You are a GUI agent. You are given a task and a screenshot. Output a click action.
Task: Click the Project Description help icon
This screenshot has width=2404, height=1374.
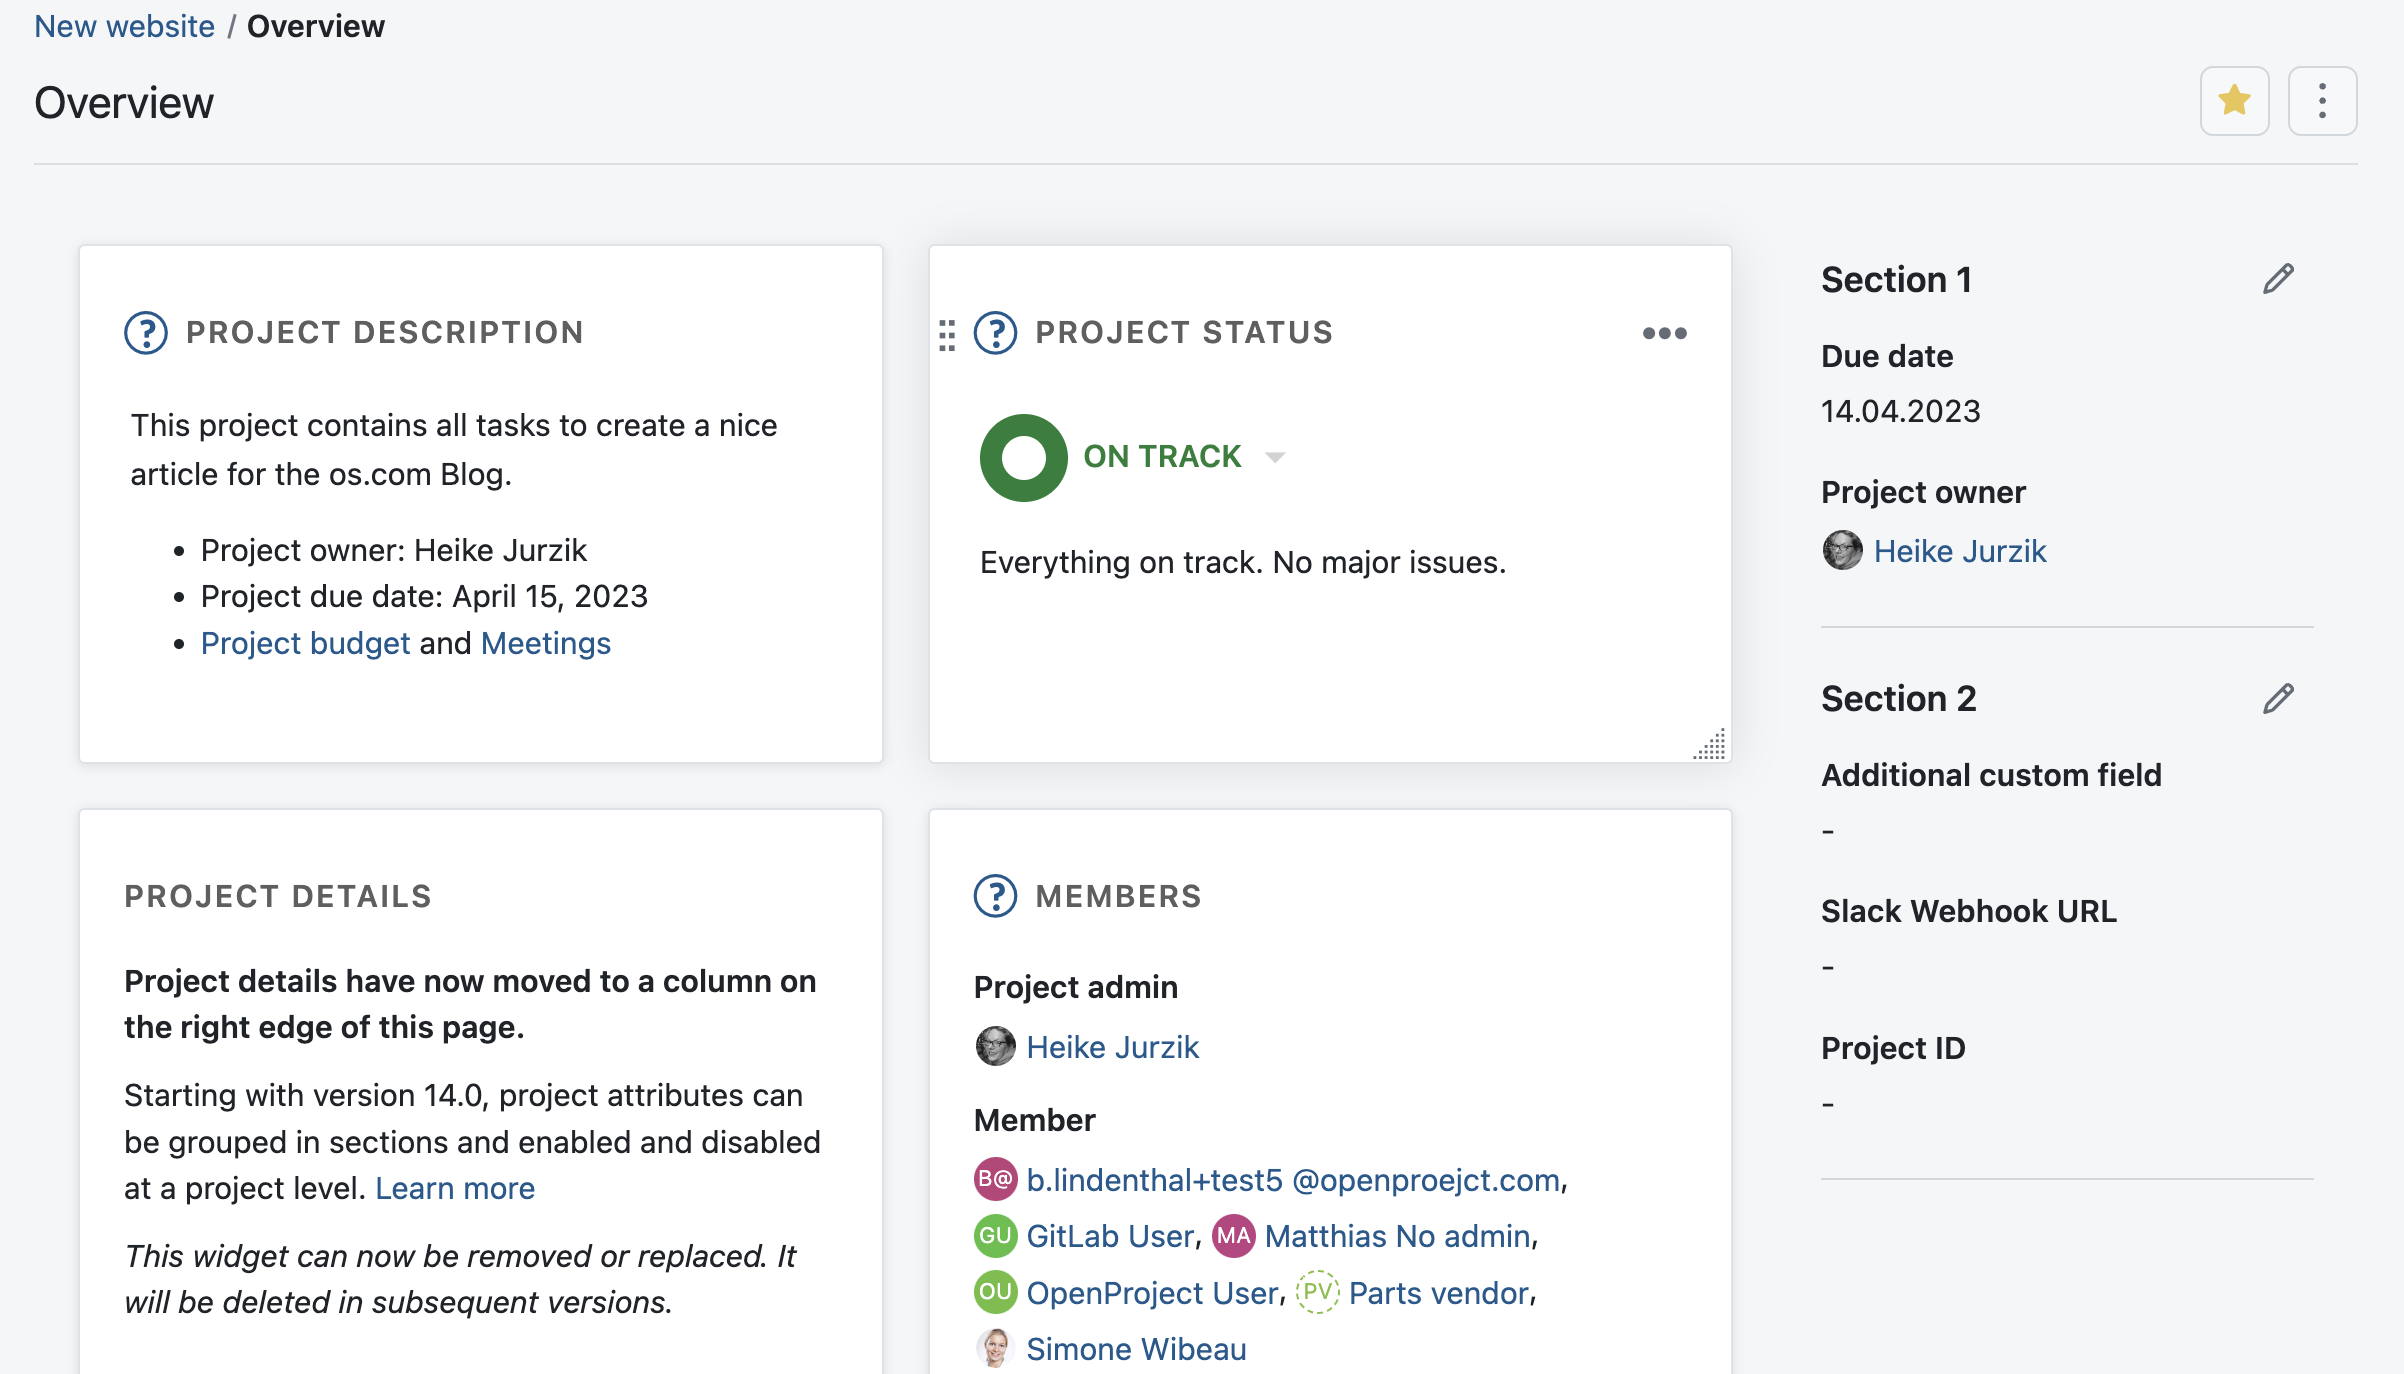click(144, 332)
